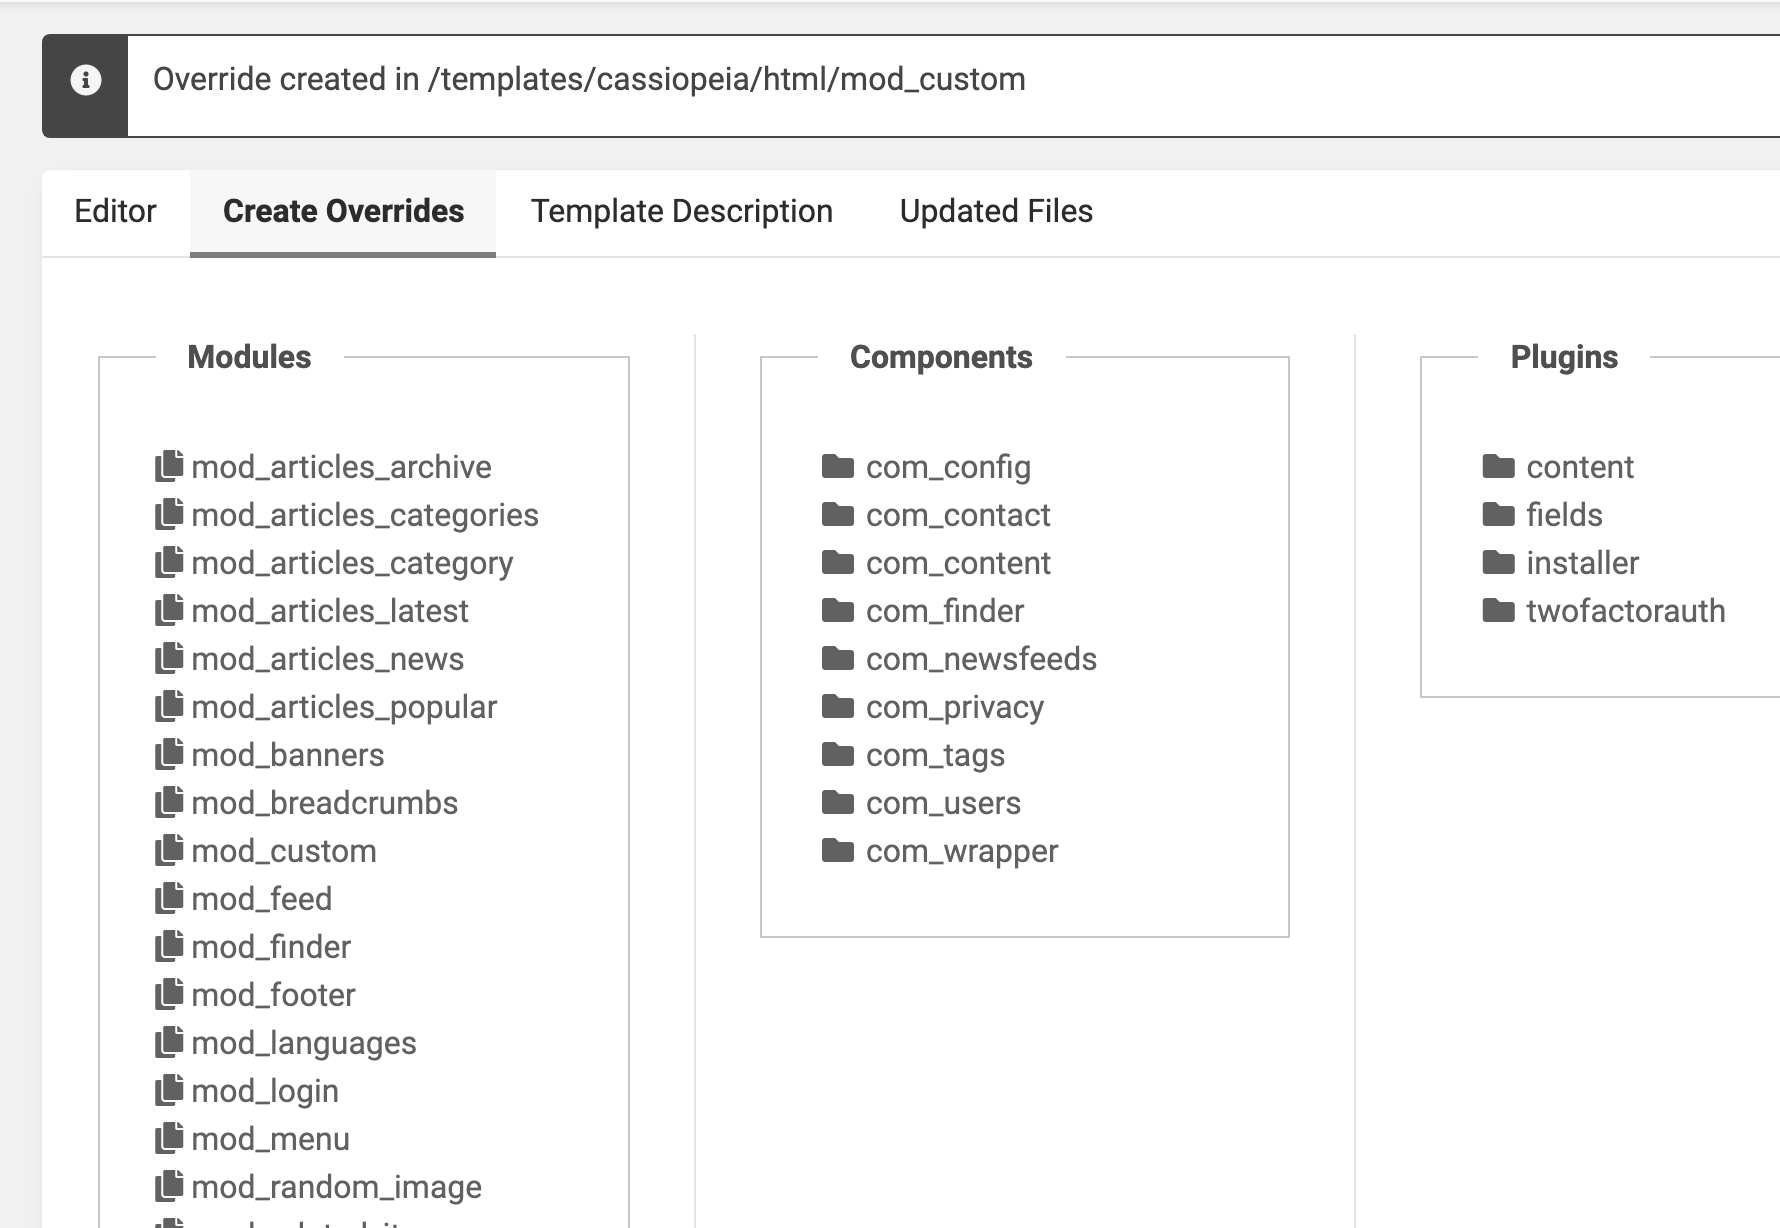Click the folder icon for com_config
The height and width of the screenshot is (1228, 1780).
pyautogui.click(x=837, y=466)
